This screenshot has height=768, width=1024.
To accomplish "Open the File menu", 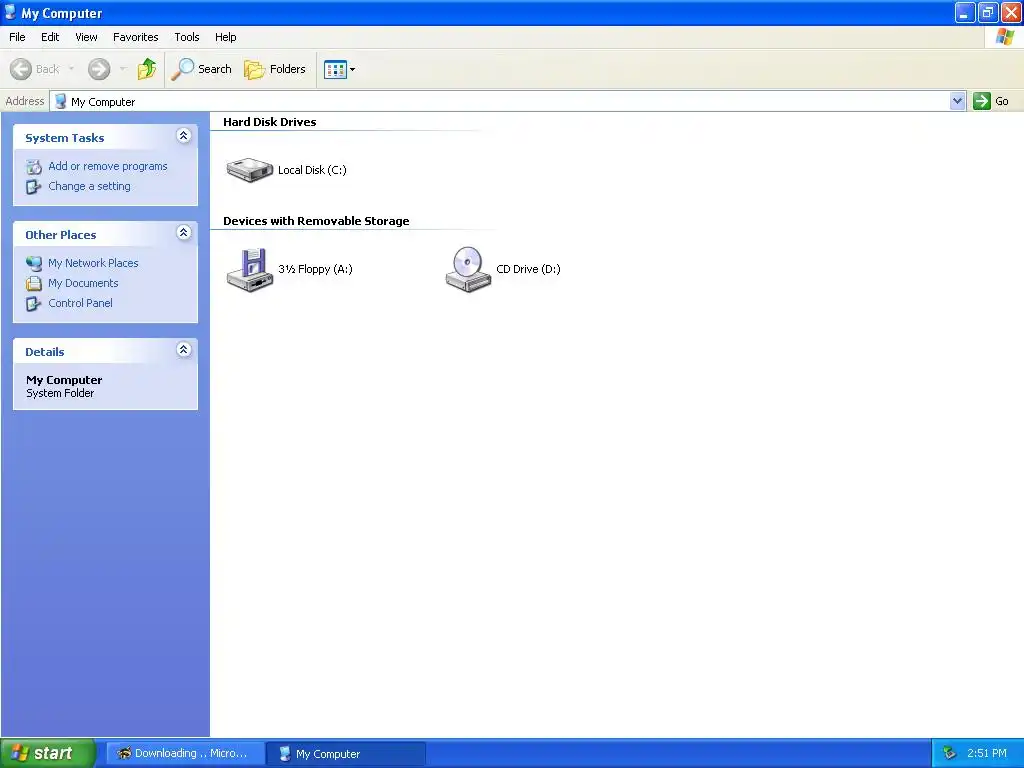I will click(17, 37).
